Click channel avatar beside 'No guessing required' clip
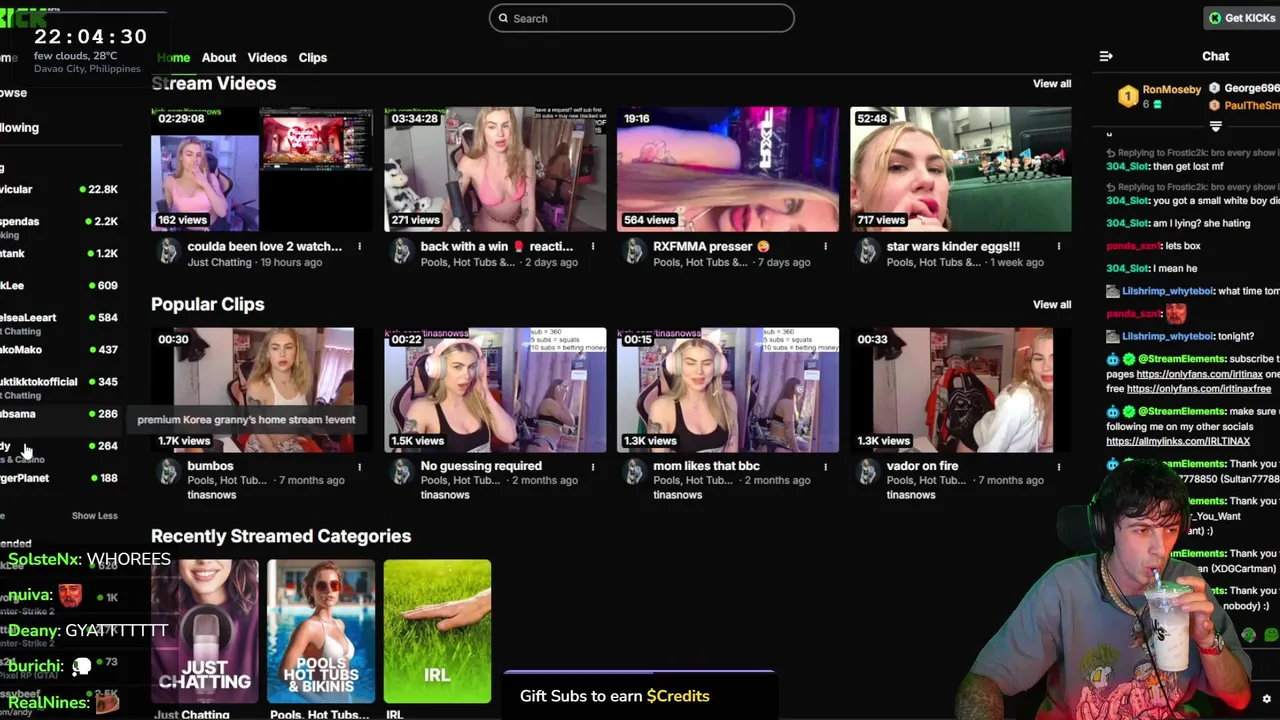Image resolution: width=1280 pixels, height=720 pixels. point(401,471)
